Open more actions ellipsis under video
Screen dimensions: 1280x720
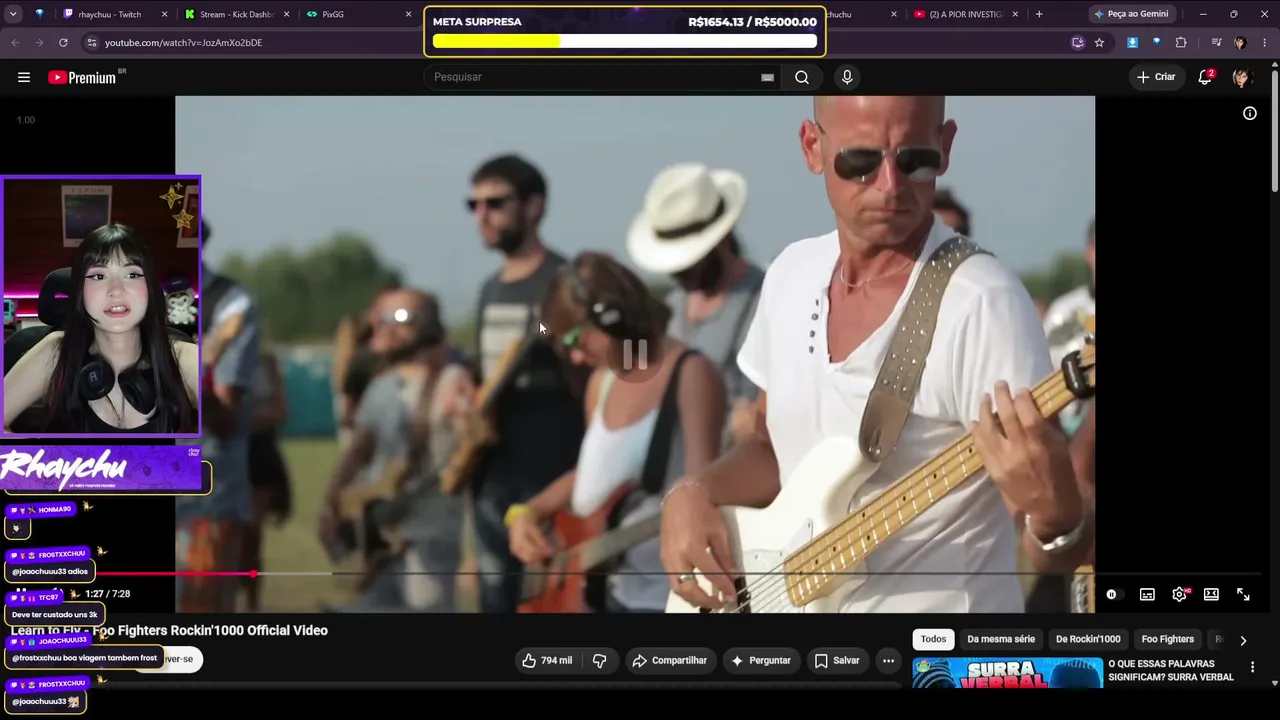click(x=888, y=660)
